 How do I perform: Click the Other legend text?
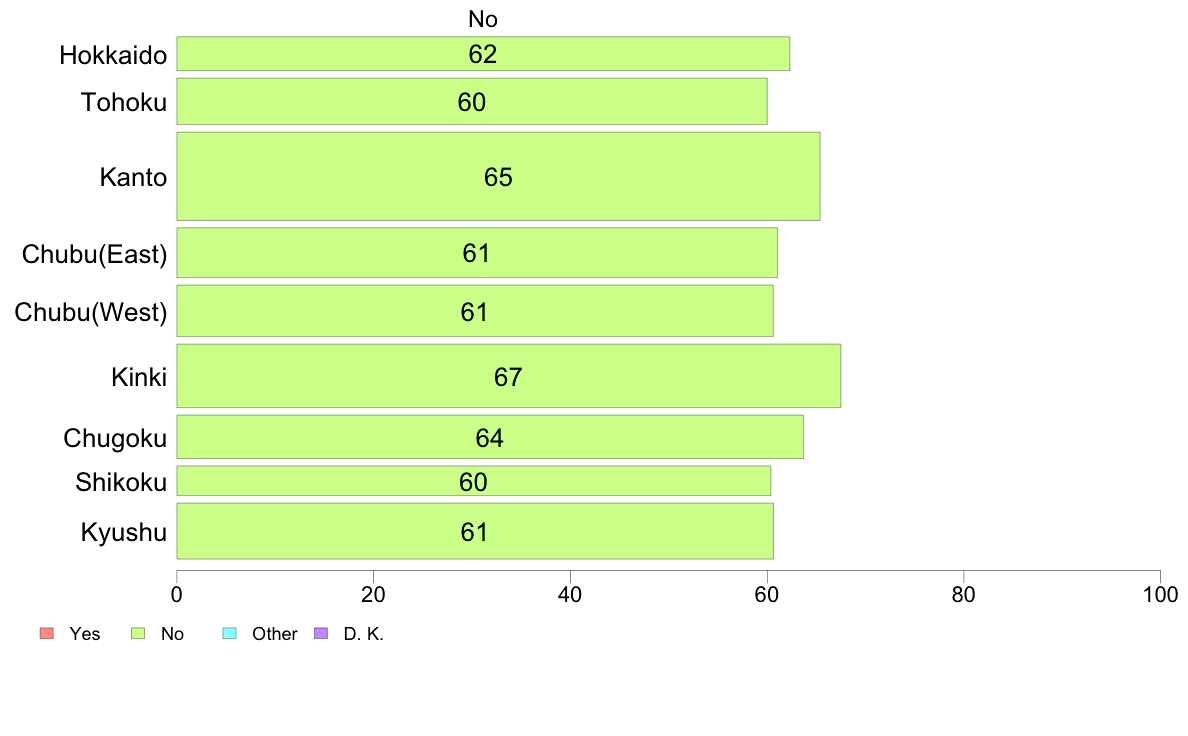[275, 634]
